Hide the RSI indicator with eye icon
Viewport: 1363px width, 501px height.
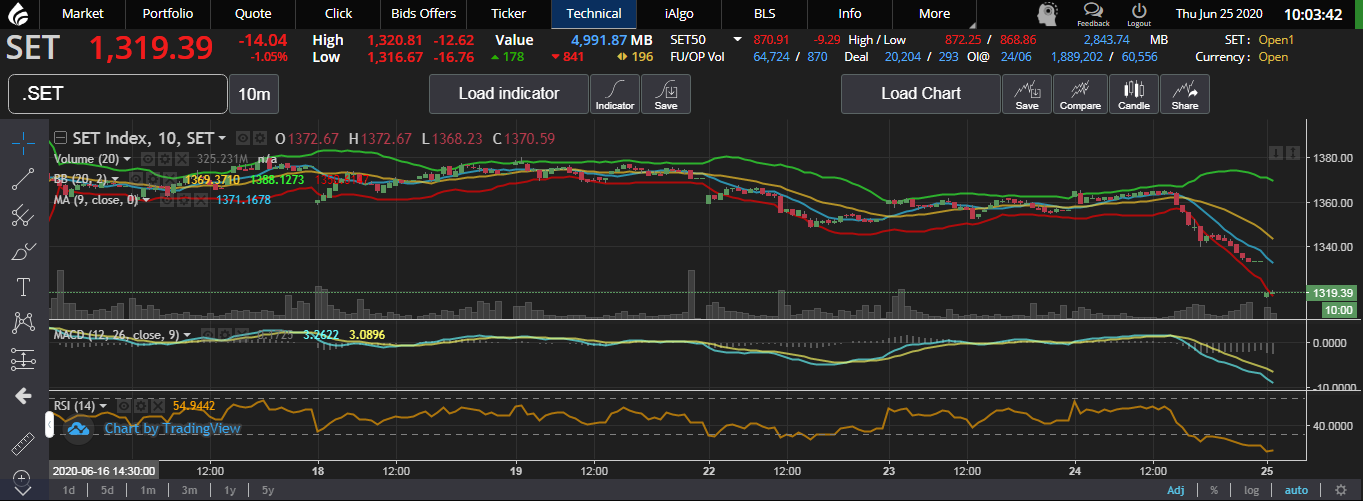[124, 406]
